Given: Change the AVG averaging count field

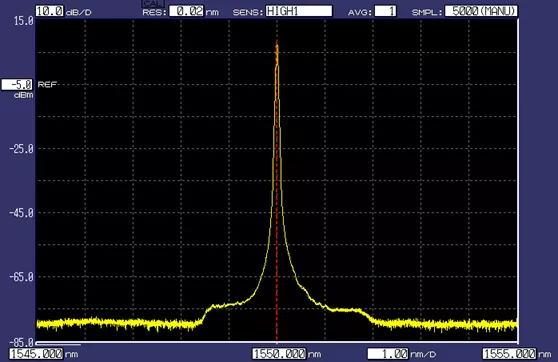Looking at the screenshot, I should (x=385, y=11).
